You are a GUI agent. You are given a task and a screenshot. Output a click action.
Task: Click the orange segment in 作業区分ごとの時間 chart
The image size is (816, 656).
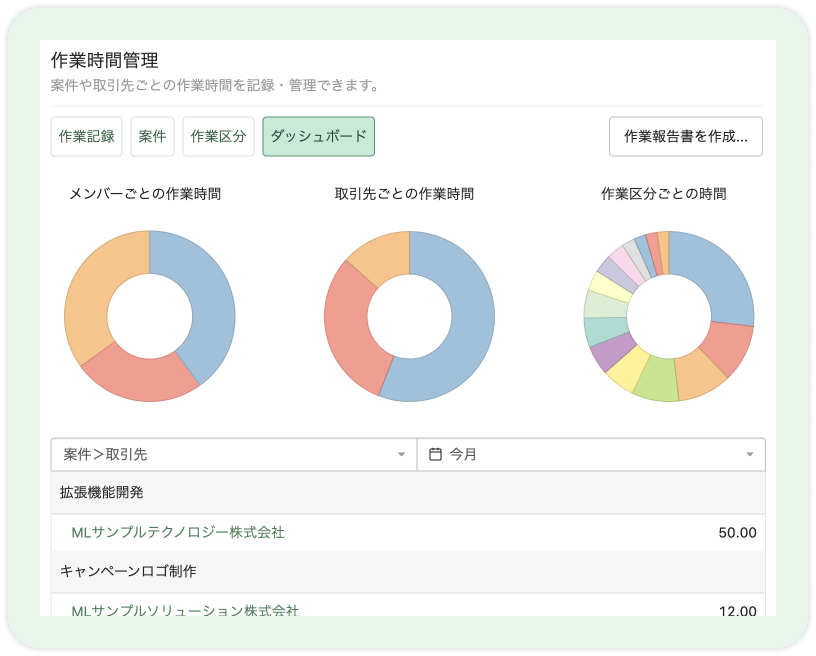coord(698,378)
